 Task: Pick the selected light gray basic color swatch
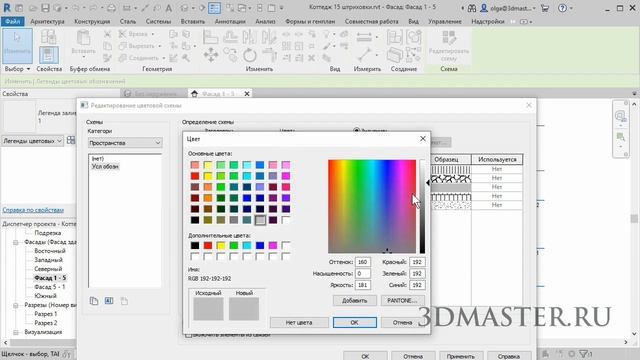pos(260,220)
